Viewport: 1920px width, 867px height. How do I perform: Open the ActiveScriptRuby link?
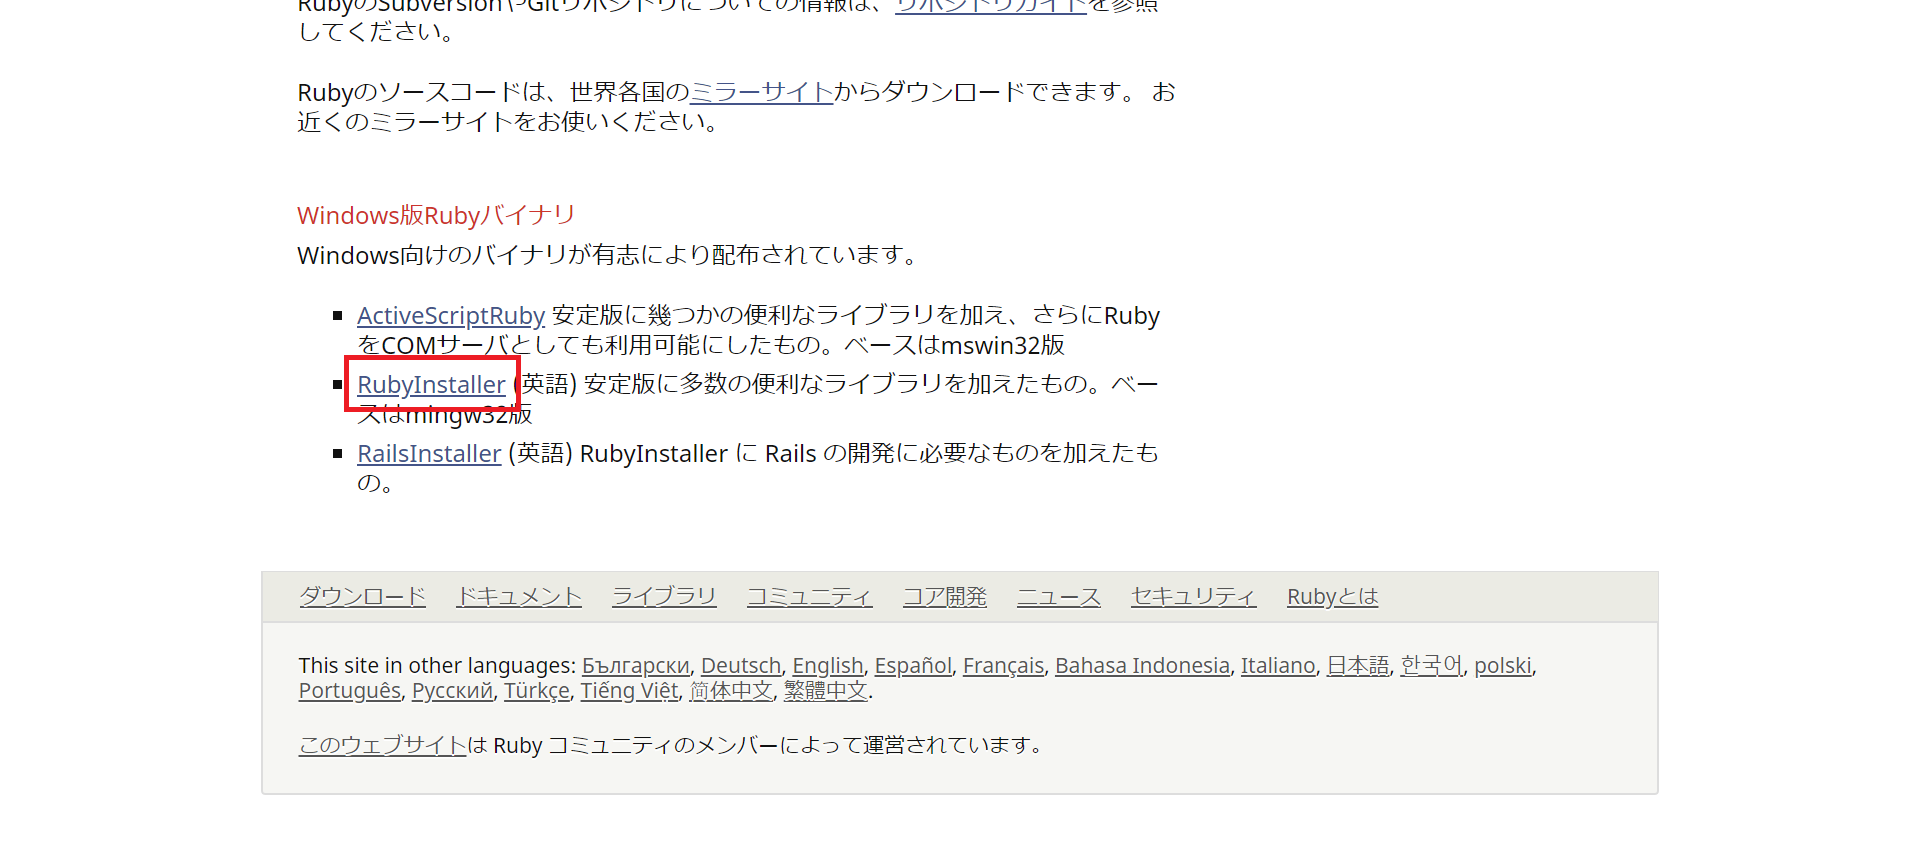pos(451,316)
